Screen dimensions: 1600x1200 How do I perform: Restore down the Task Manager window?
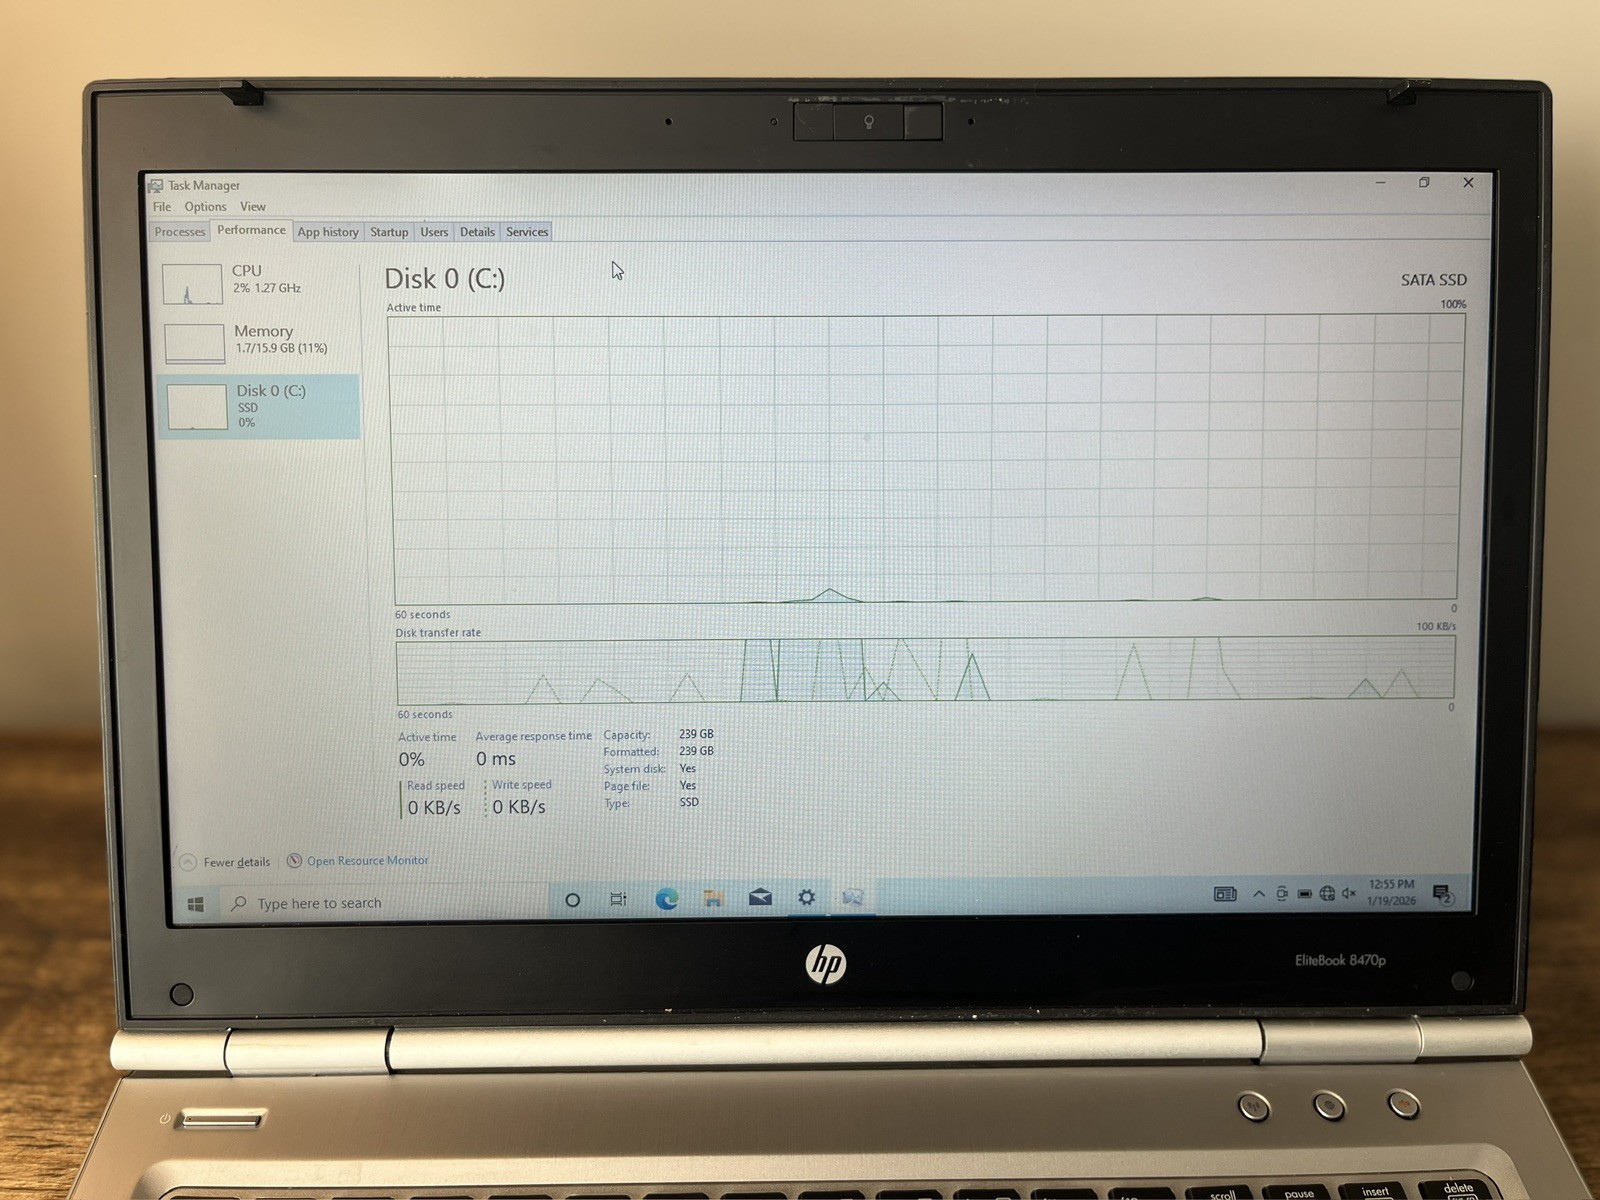click(x=1424, y=183)
